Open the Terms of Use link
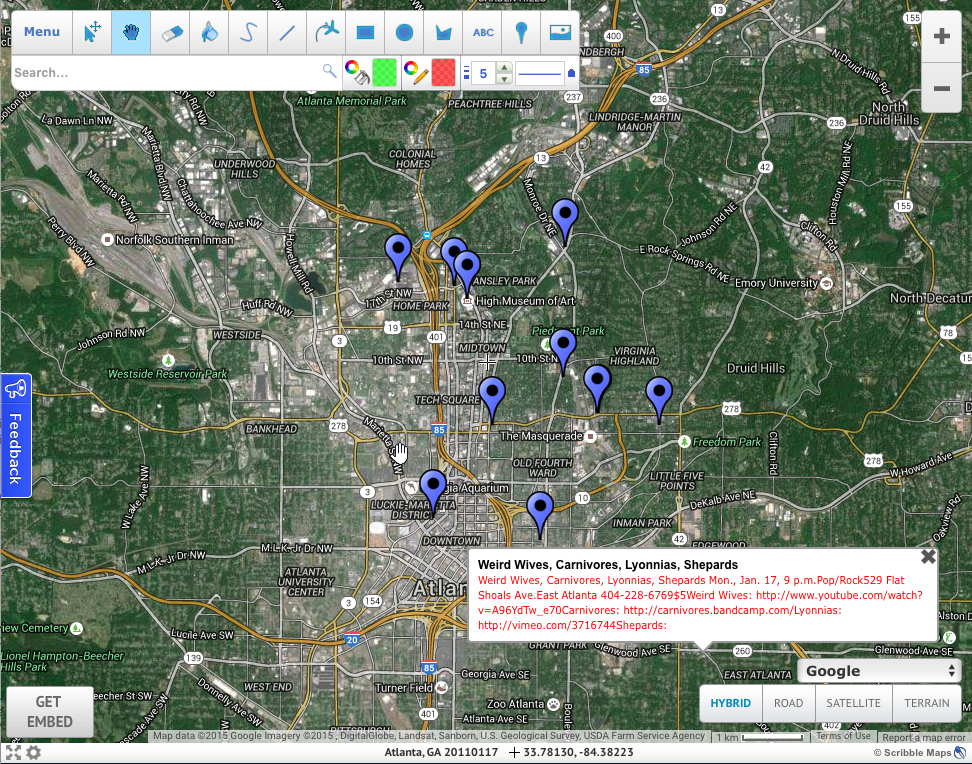Image resolution: width=972 pixels, height=764 pixels. coord(843,736)
